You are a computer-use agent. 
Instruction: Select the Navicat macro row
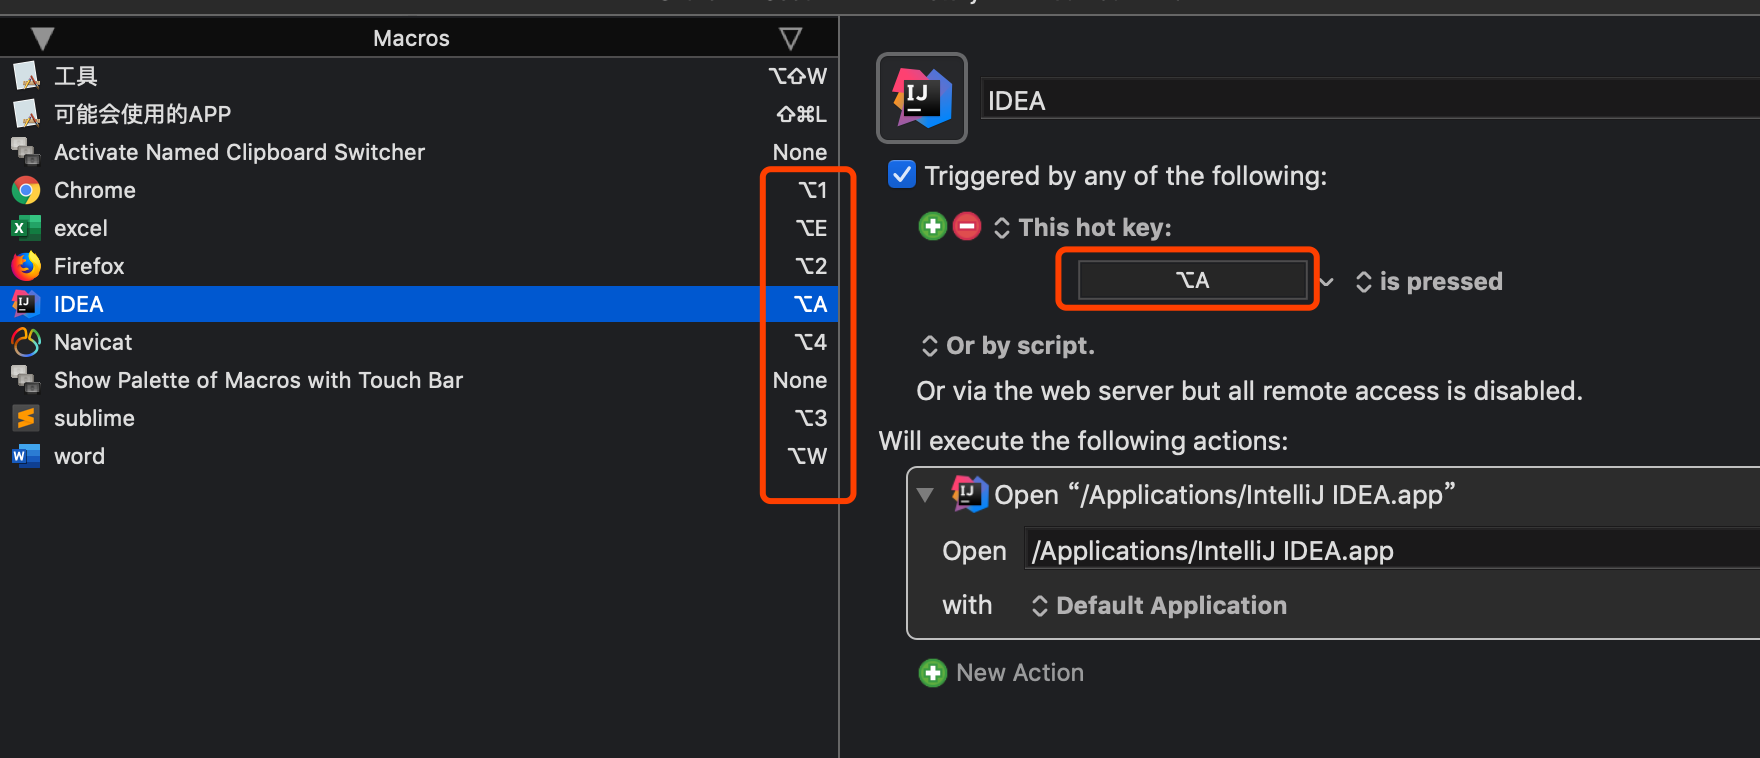419,342
